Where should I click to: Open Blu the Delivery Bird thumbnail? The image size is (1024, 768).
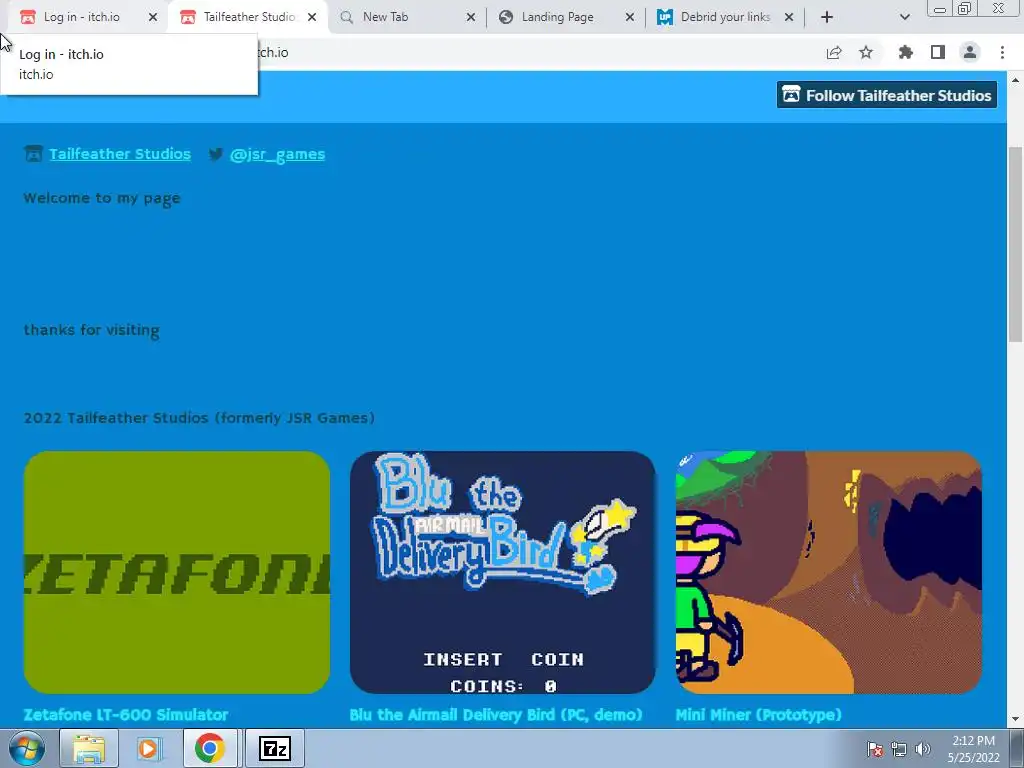pos(503,572)
